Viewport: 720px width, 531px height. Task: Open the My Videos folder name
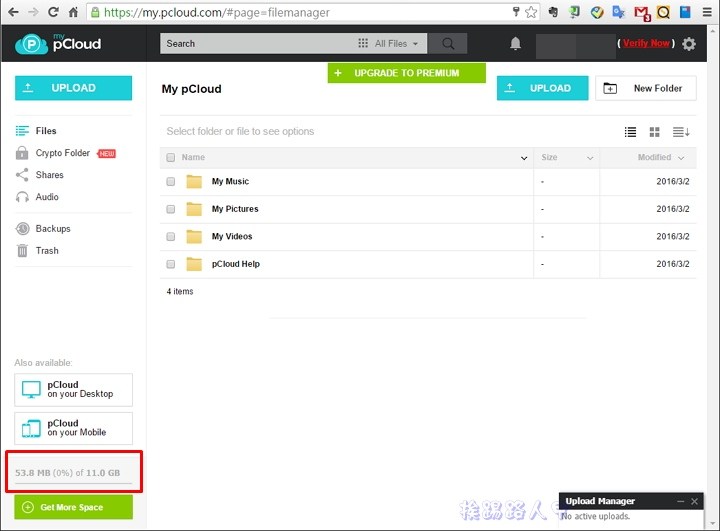point(232,237)
